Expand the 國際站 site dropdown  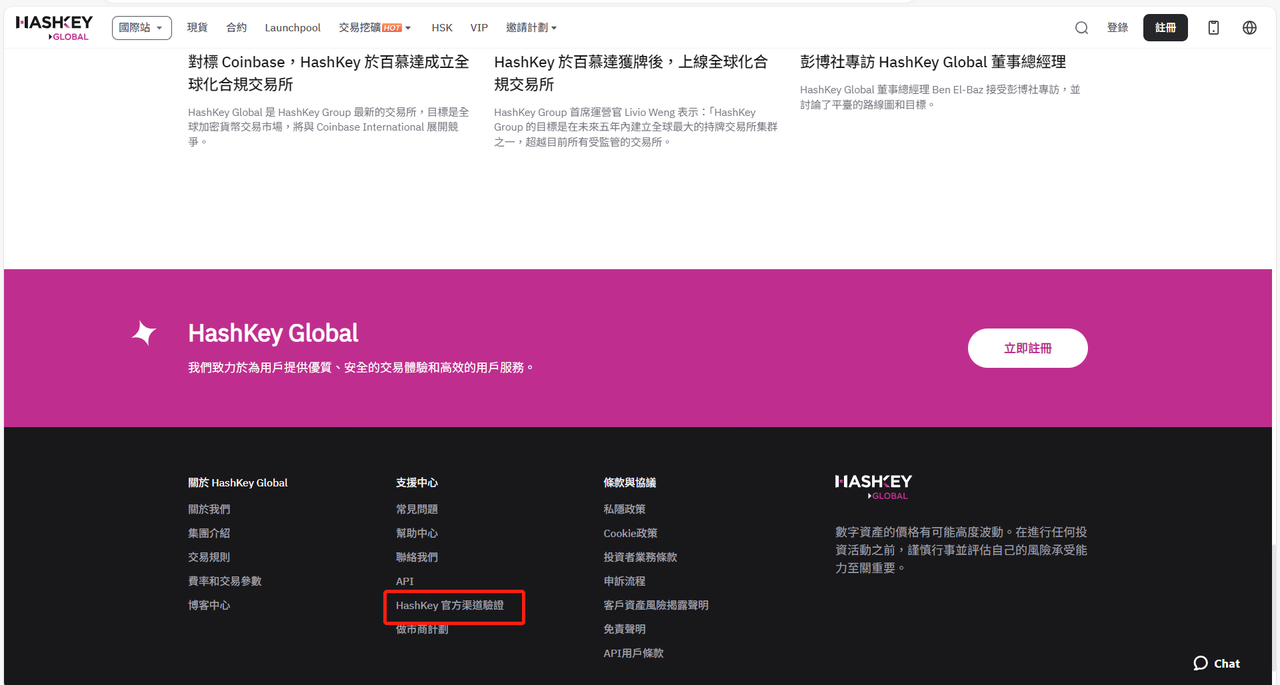click(141, 28)
